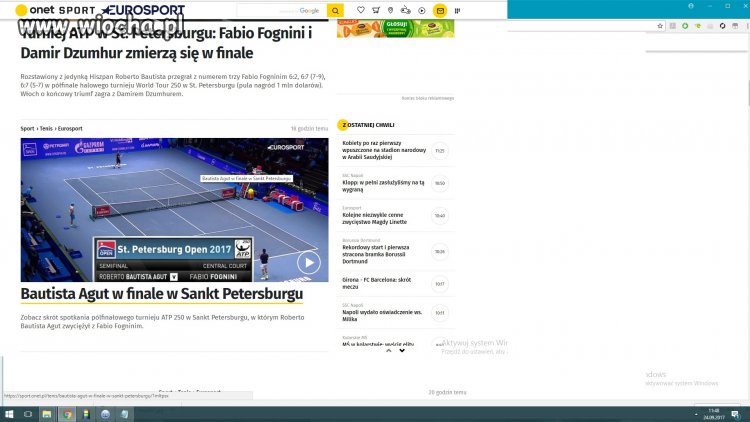Open news 'Kobiety po raz pierwszy wpuszczone na stadion'

(384, 150)
